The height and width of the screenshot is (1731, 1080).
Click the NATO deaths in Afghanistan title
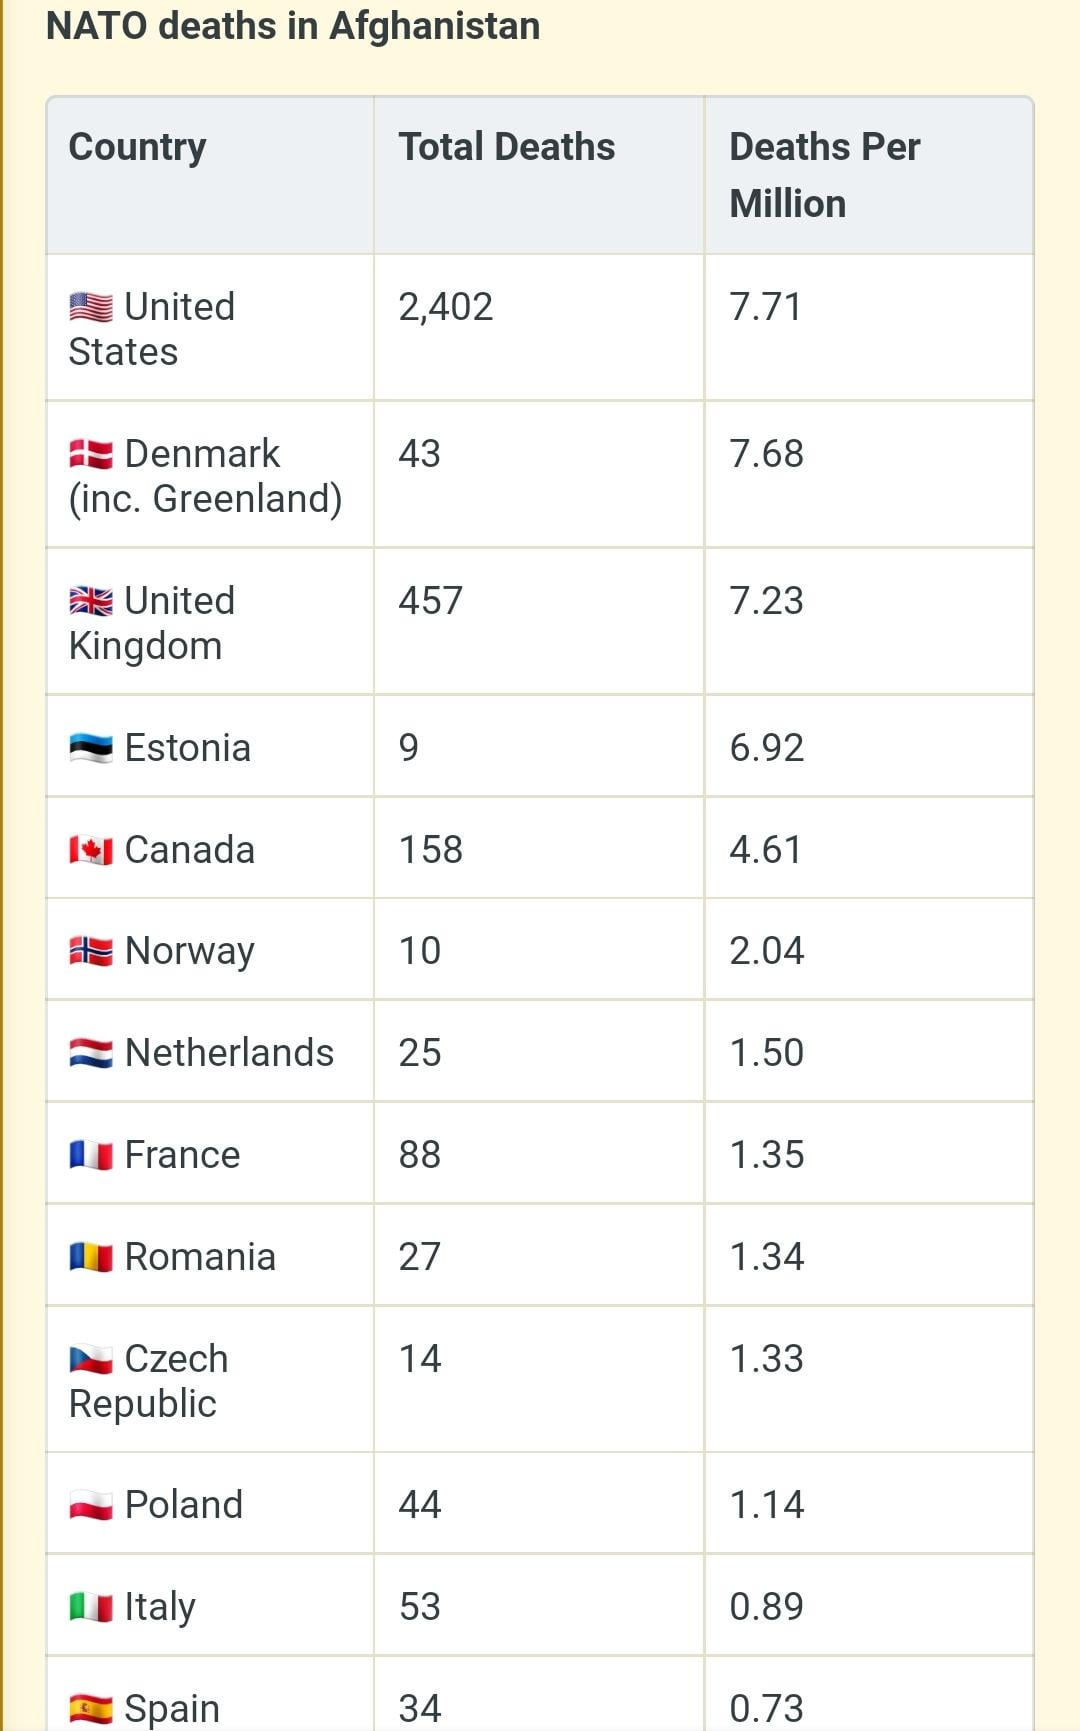coord(293,26)
